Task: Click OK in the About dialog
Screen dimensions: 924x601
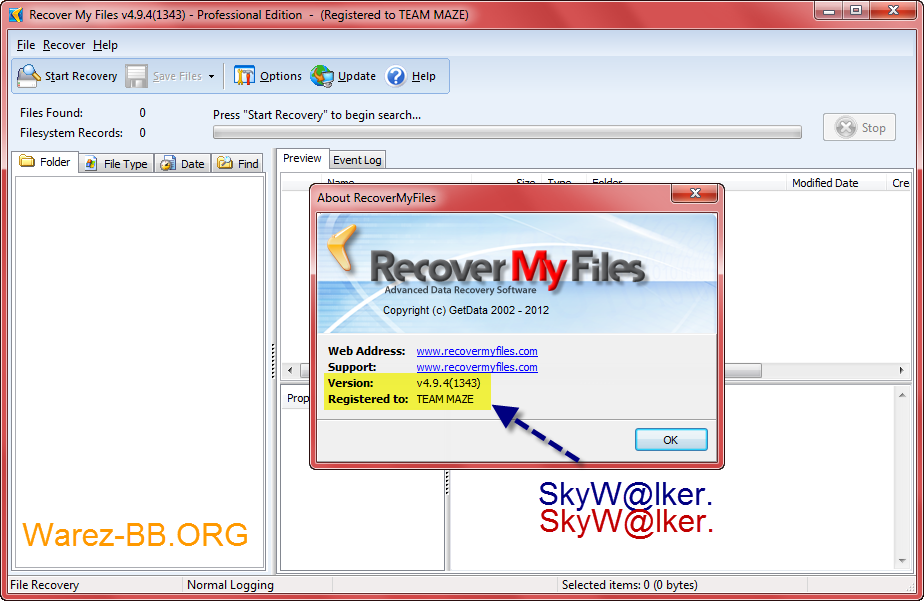Action: point(671,440)
